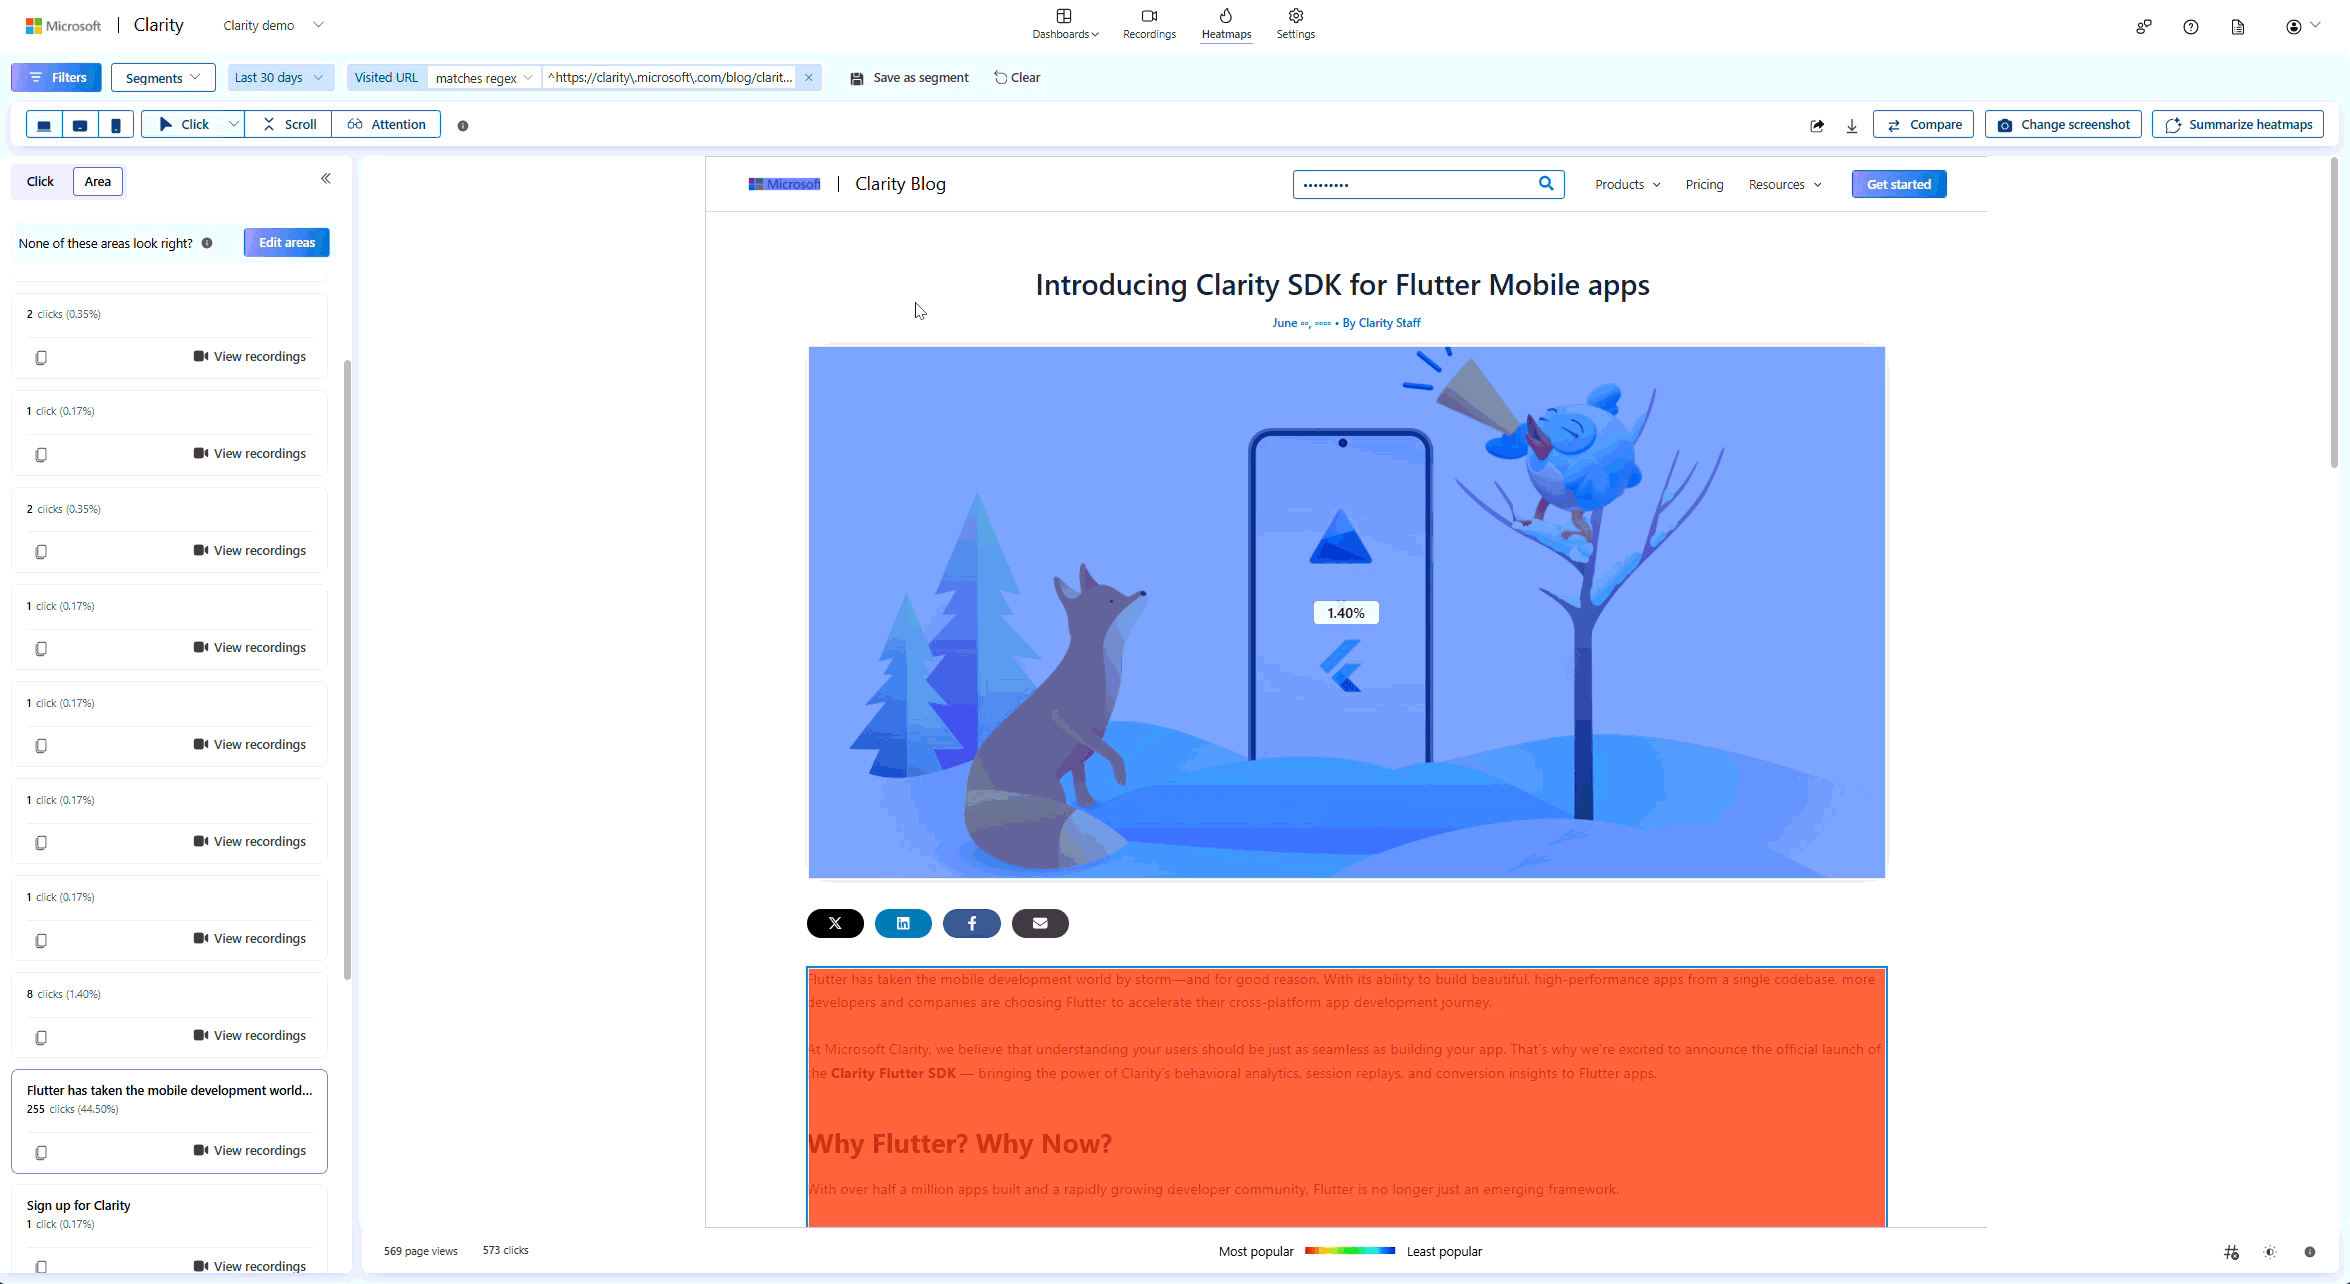Click the Visited URL regex input field
This screenshot has height=1284, width=2350.
(x=670, y=78)
